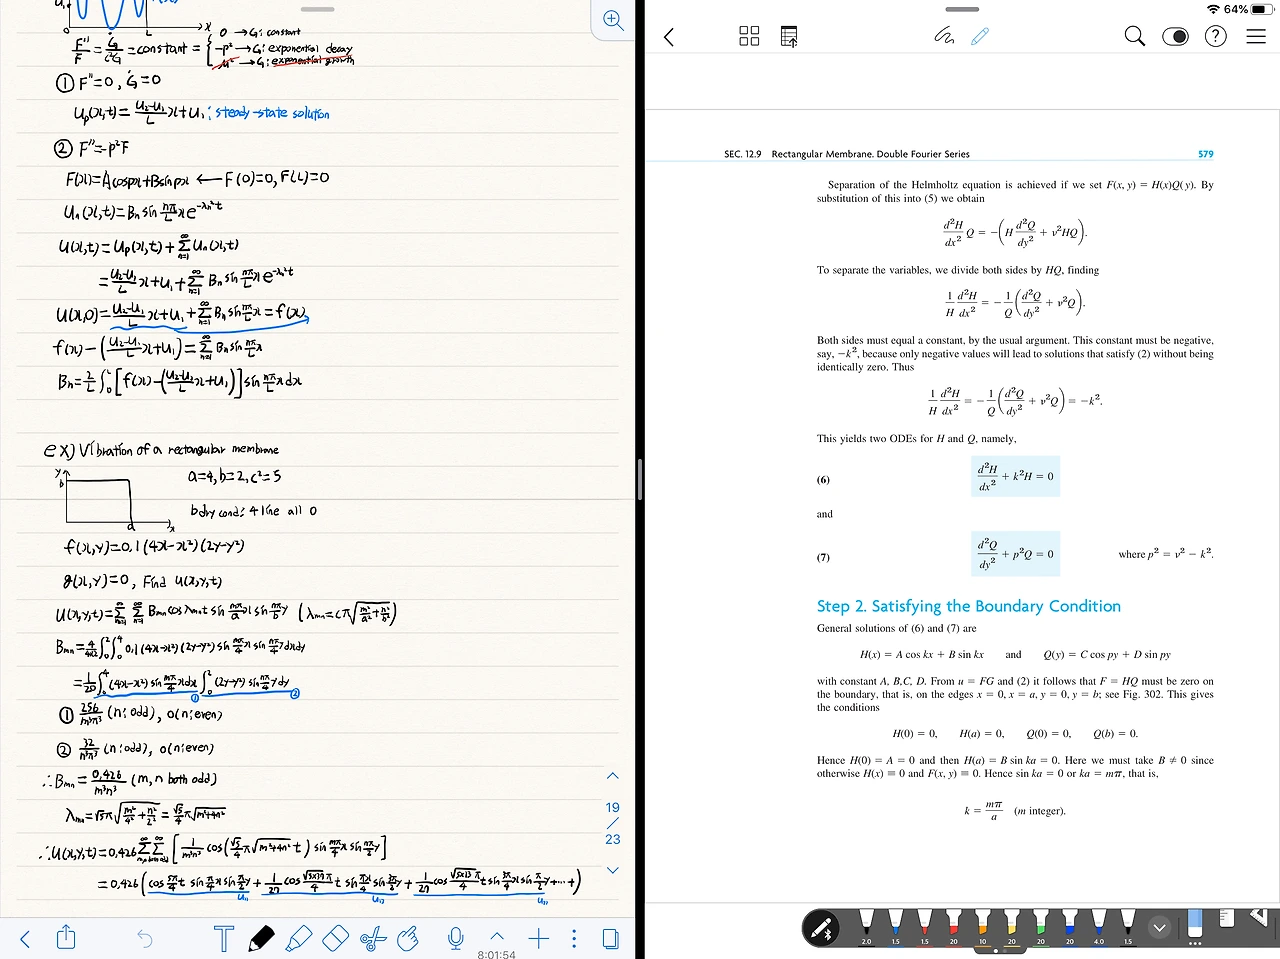Select the blue pencil annotation tool
1280x959 pixels.
click(980, 36)
